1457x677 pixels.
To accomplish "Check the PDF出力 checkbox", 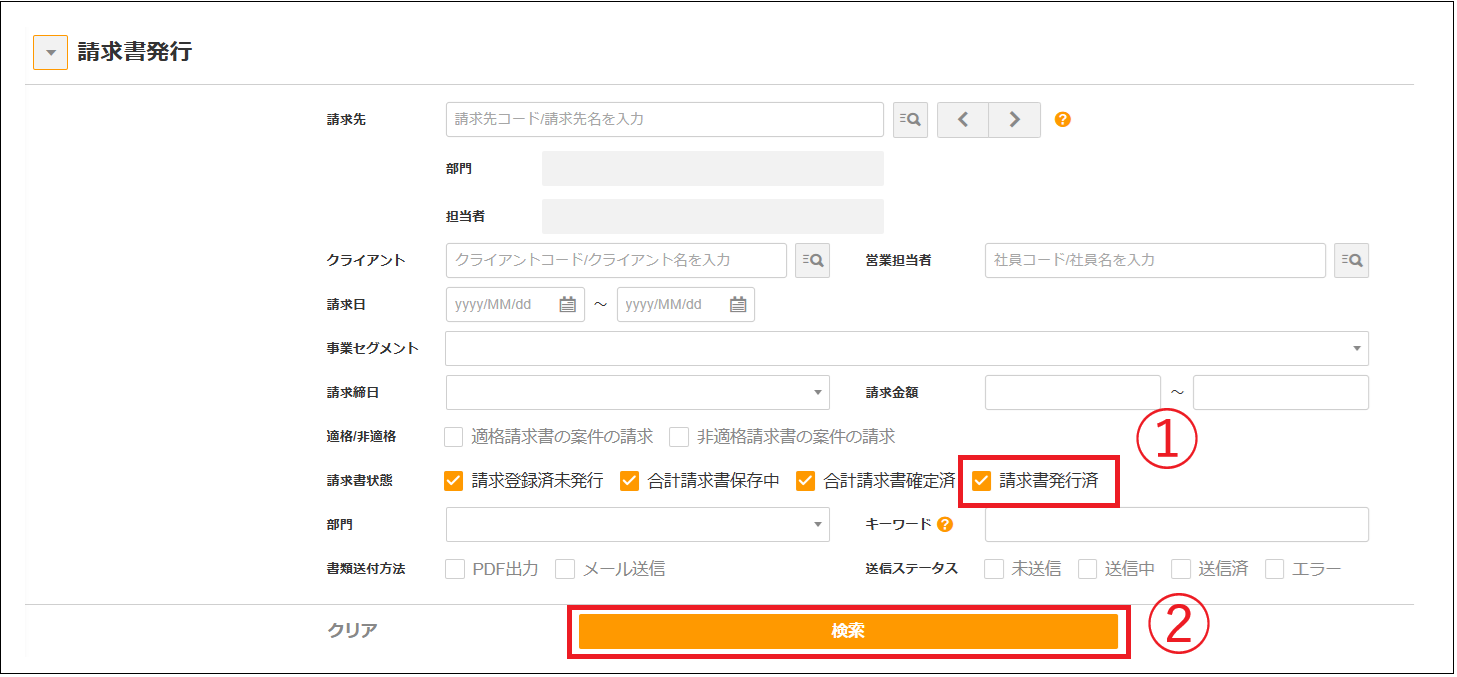I will (454, 569).
